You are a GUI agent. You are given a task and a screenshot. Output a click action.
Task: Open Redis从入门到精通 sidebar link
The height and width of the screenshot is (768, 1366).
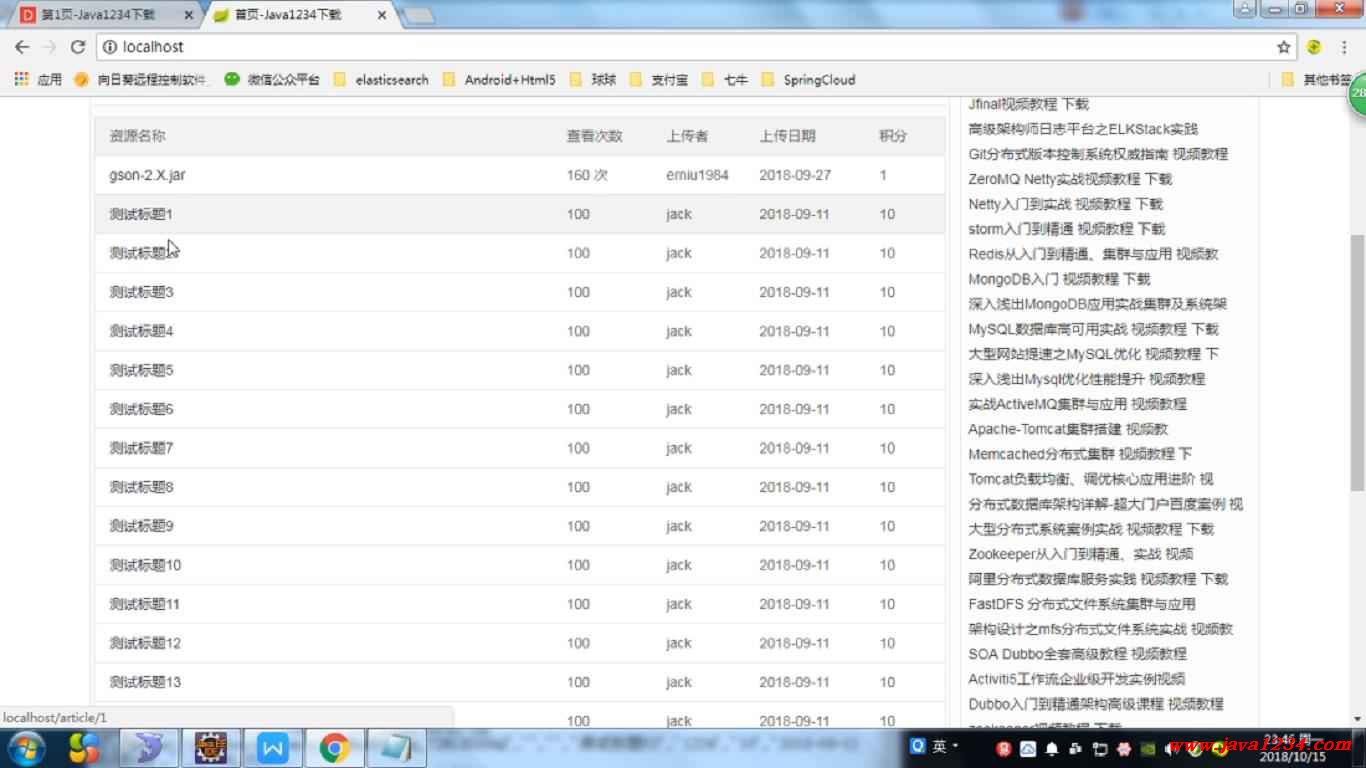(x=1094, y=254)
